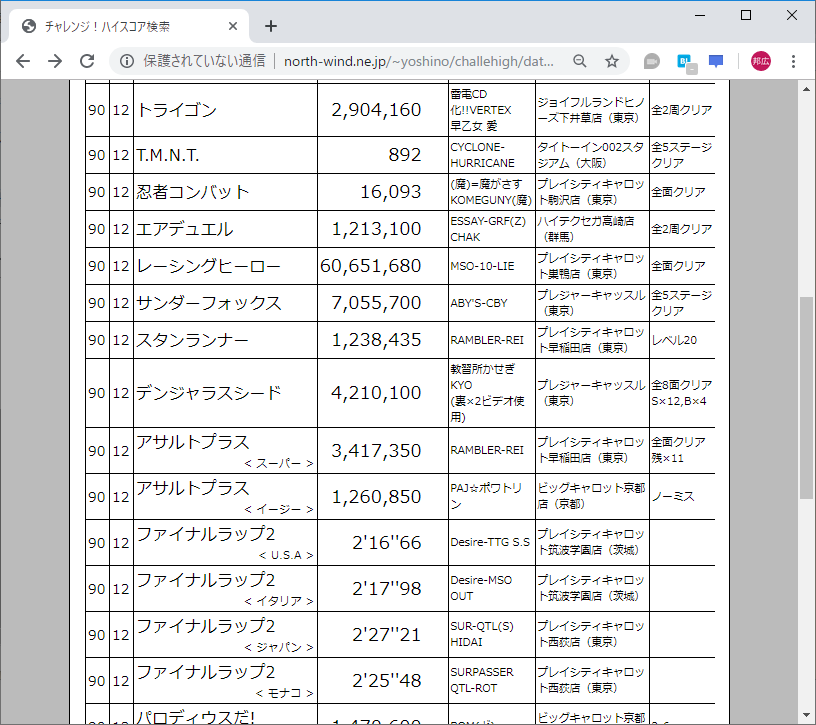Image resolution: width=816 pixels, height=725 pixels.
Task: Click ファイナルラップ2 in the イタリア row
Action: tap(206, 580)
